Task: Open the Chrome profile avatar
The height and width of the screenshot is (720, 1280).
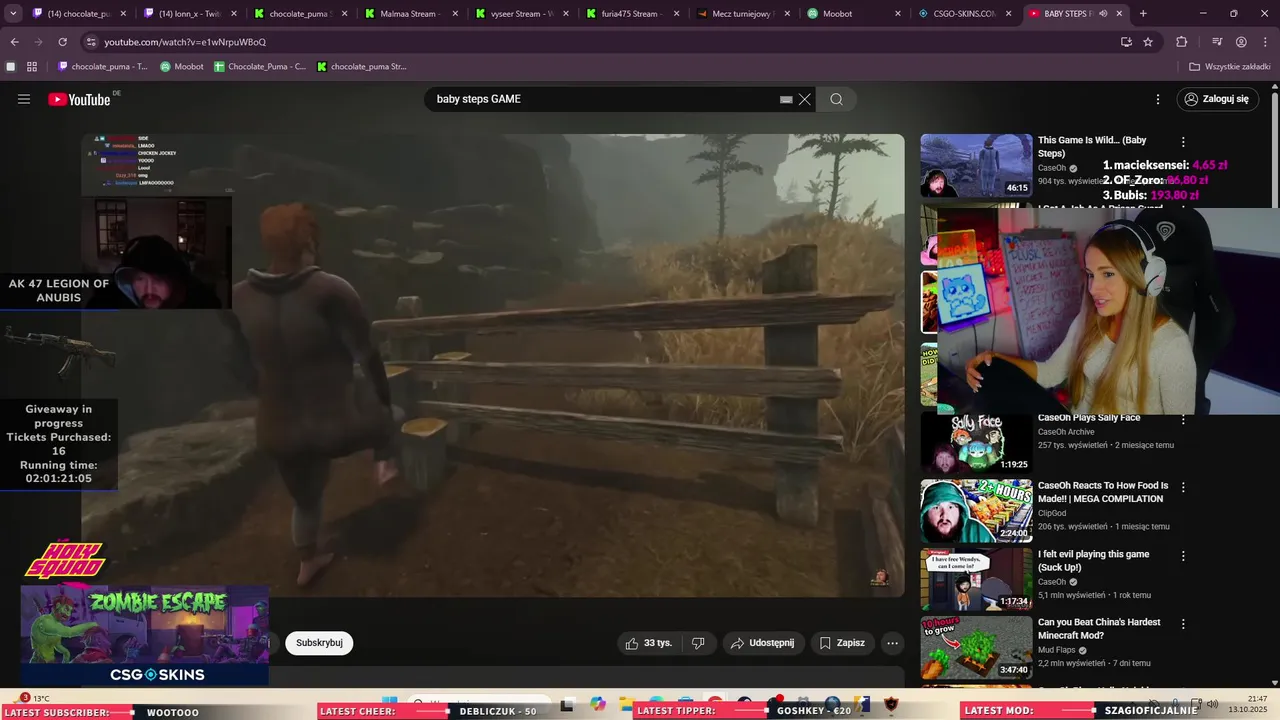Action: 1241,42
